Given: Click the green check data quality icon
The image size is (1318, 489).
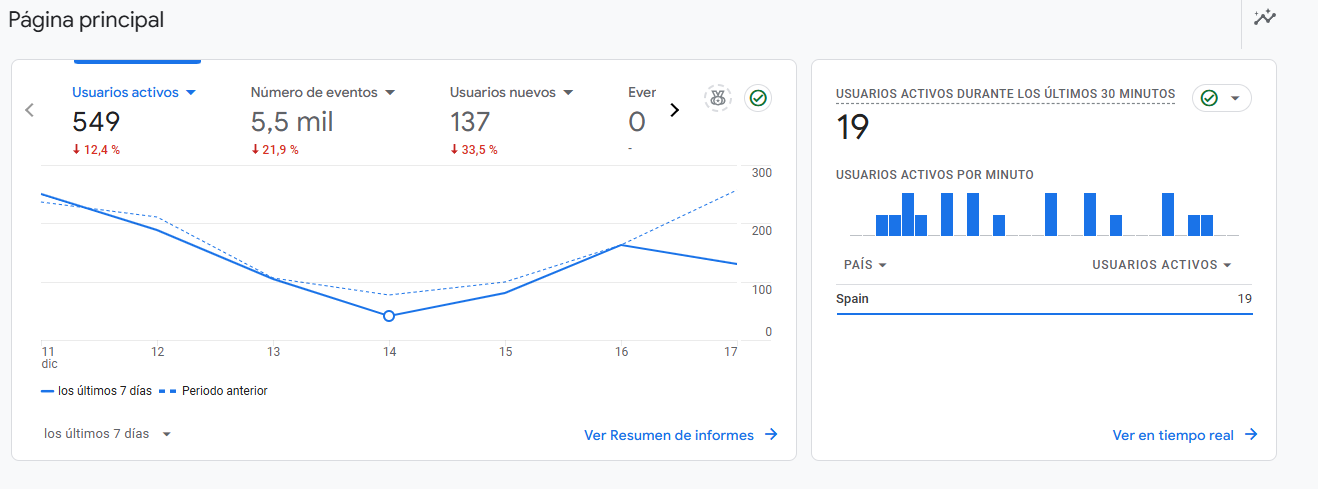Looking at the screenshot, I should (x=758, y=98).
